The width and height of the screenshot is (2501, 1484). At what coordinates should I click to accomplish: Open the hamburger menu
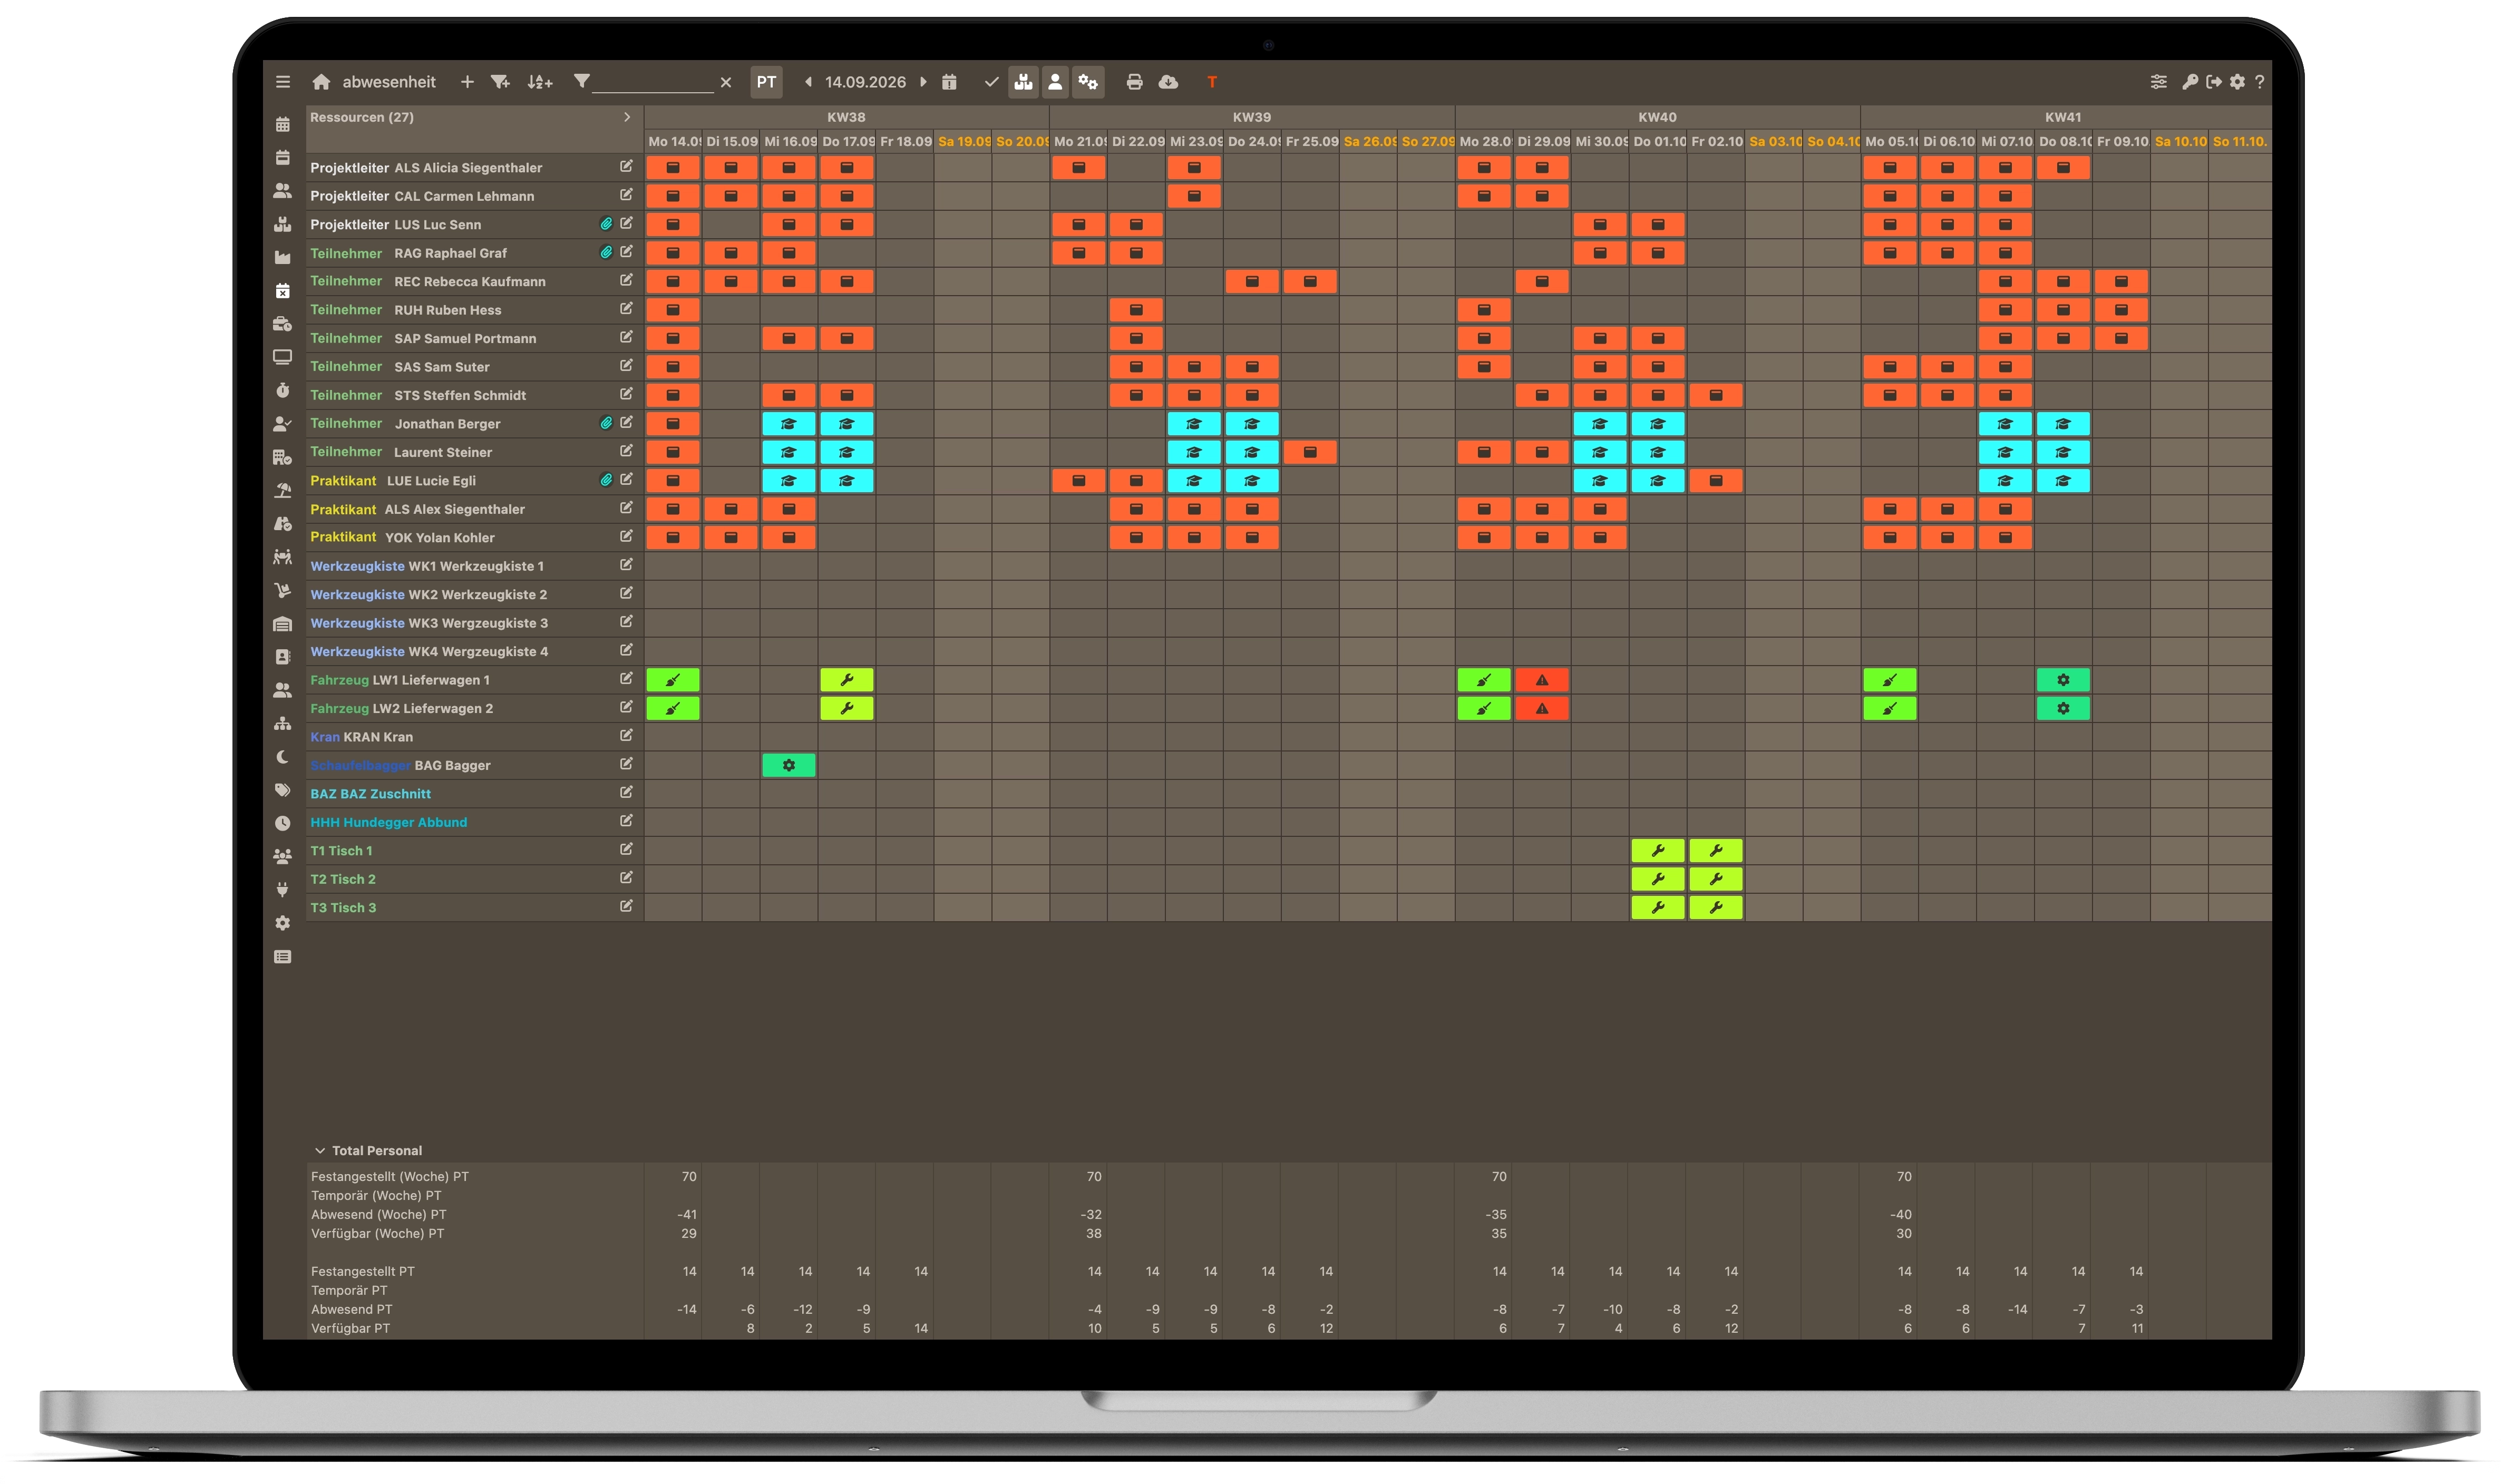tap(283, 81)
